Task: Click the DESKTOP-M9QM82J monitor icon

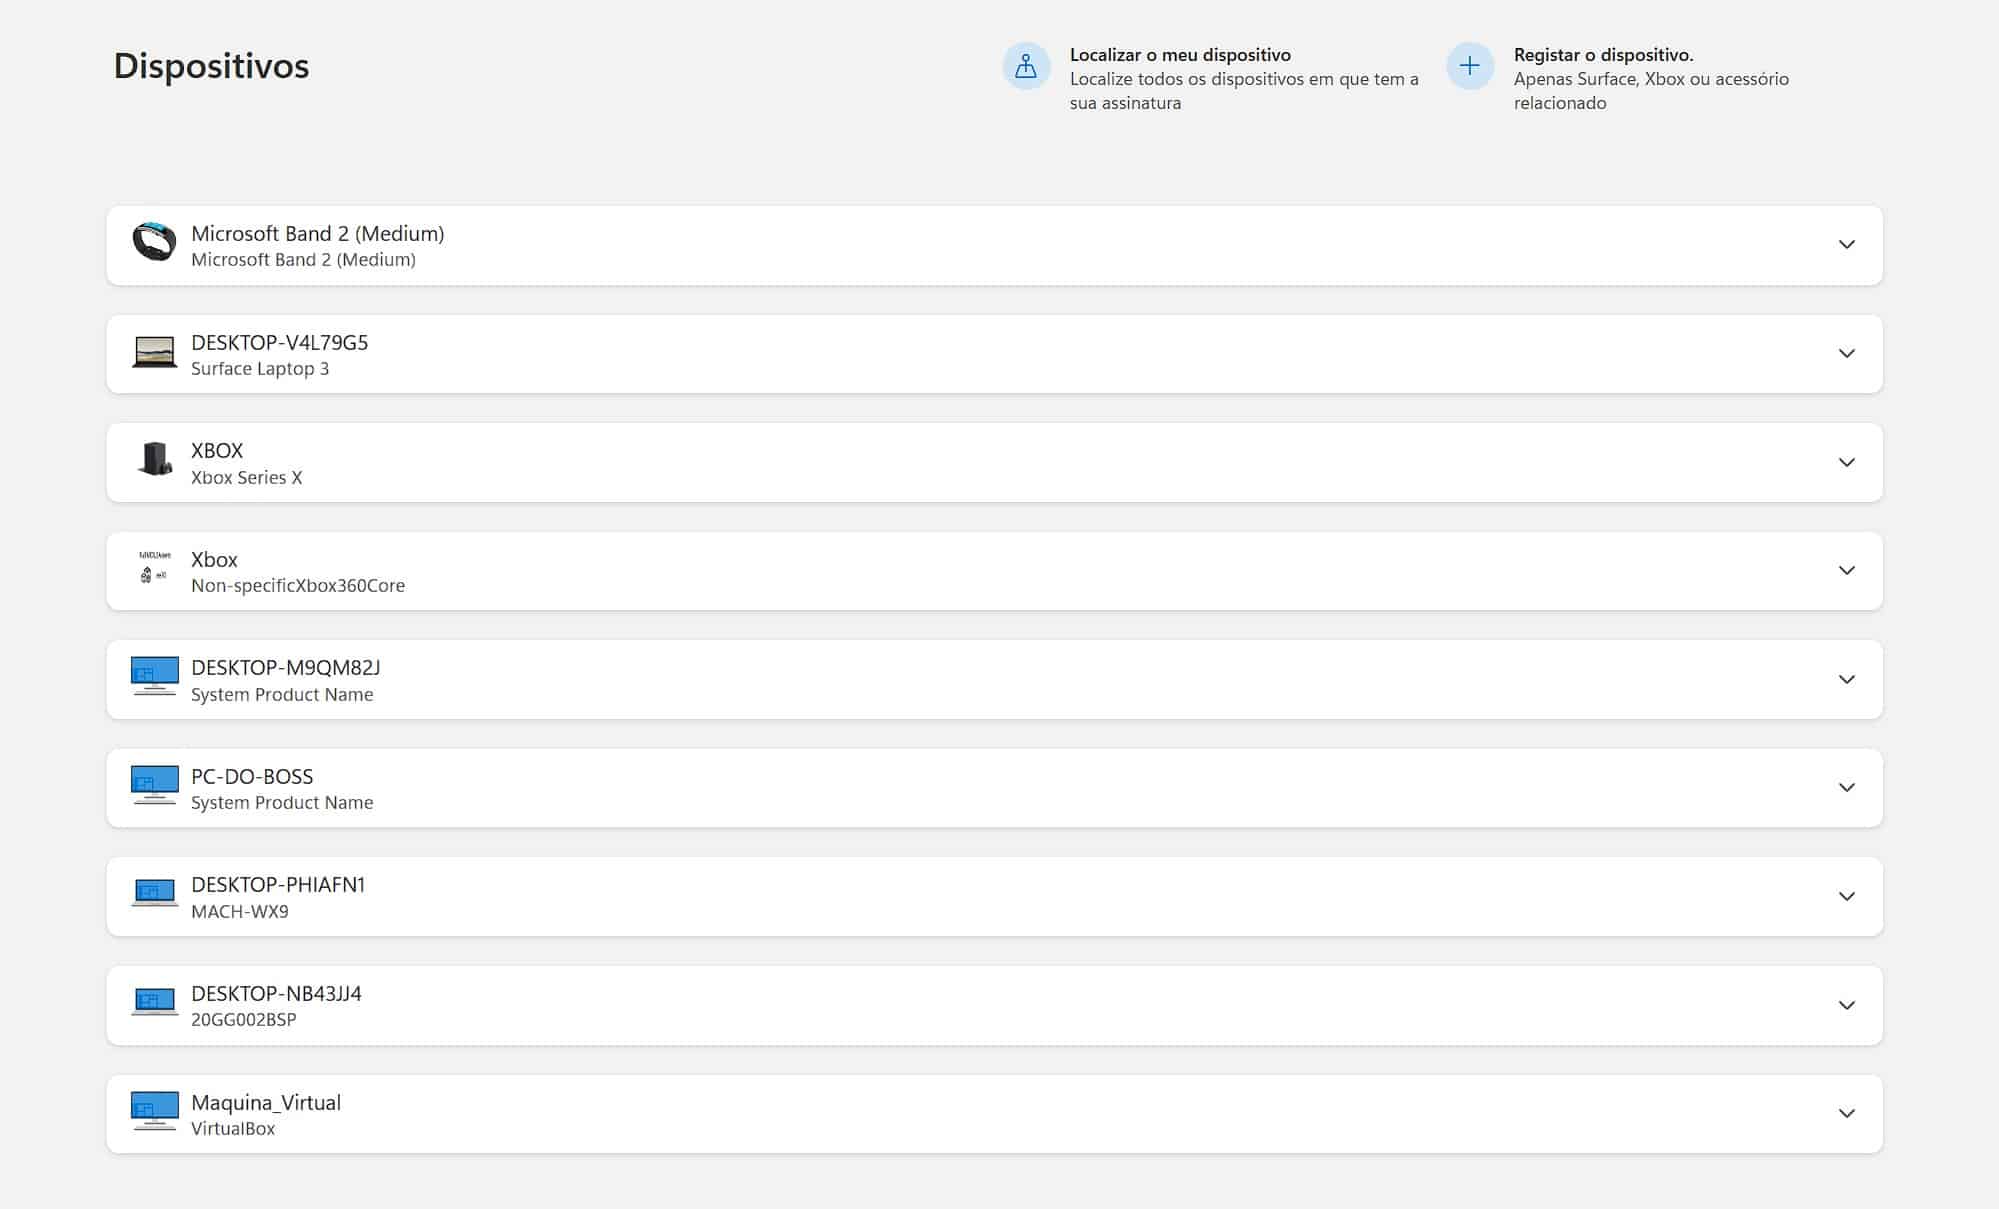Action: (154, 677)
